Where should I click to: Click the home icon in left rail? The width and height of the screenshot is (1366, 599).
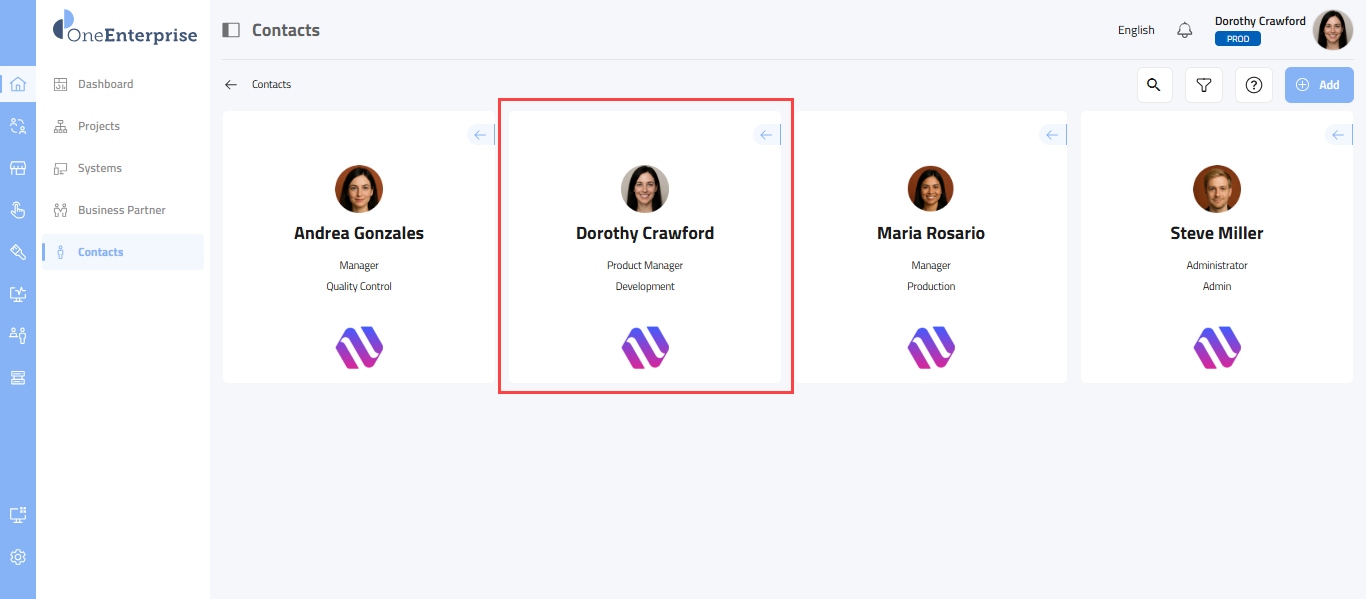click(x=17, y=84)
